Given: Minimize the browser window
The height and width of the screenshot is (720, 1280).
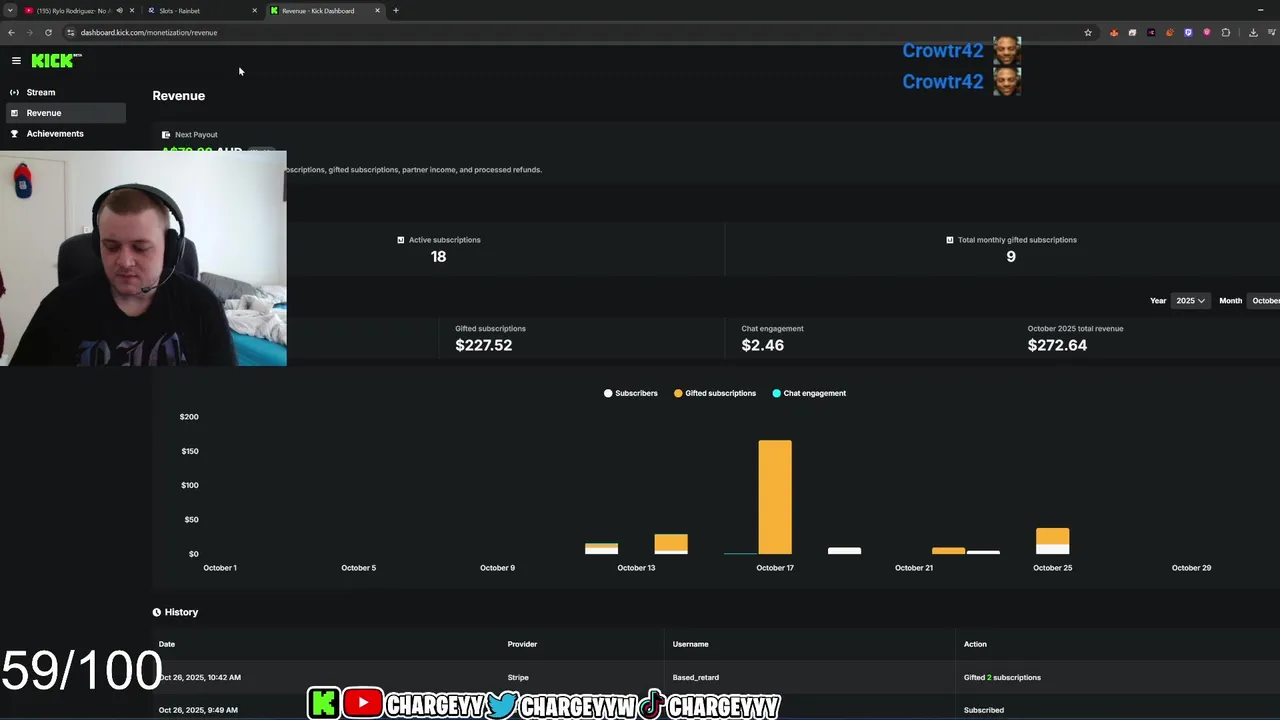Looking at the screenshot, I should click(x=1260, y=10).
